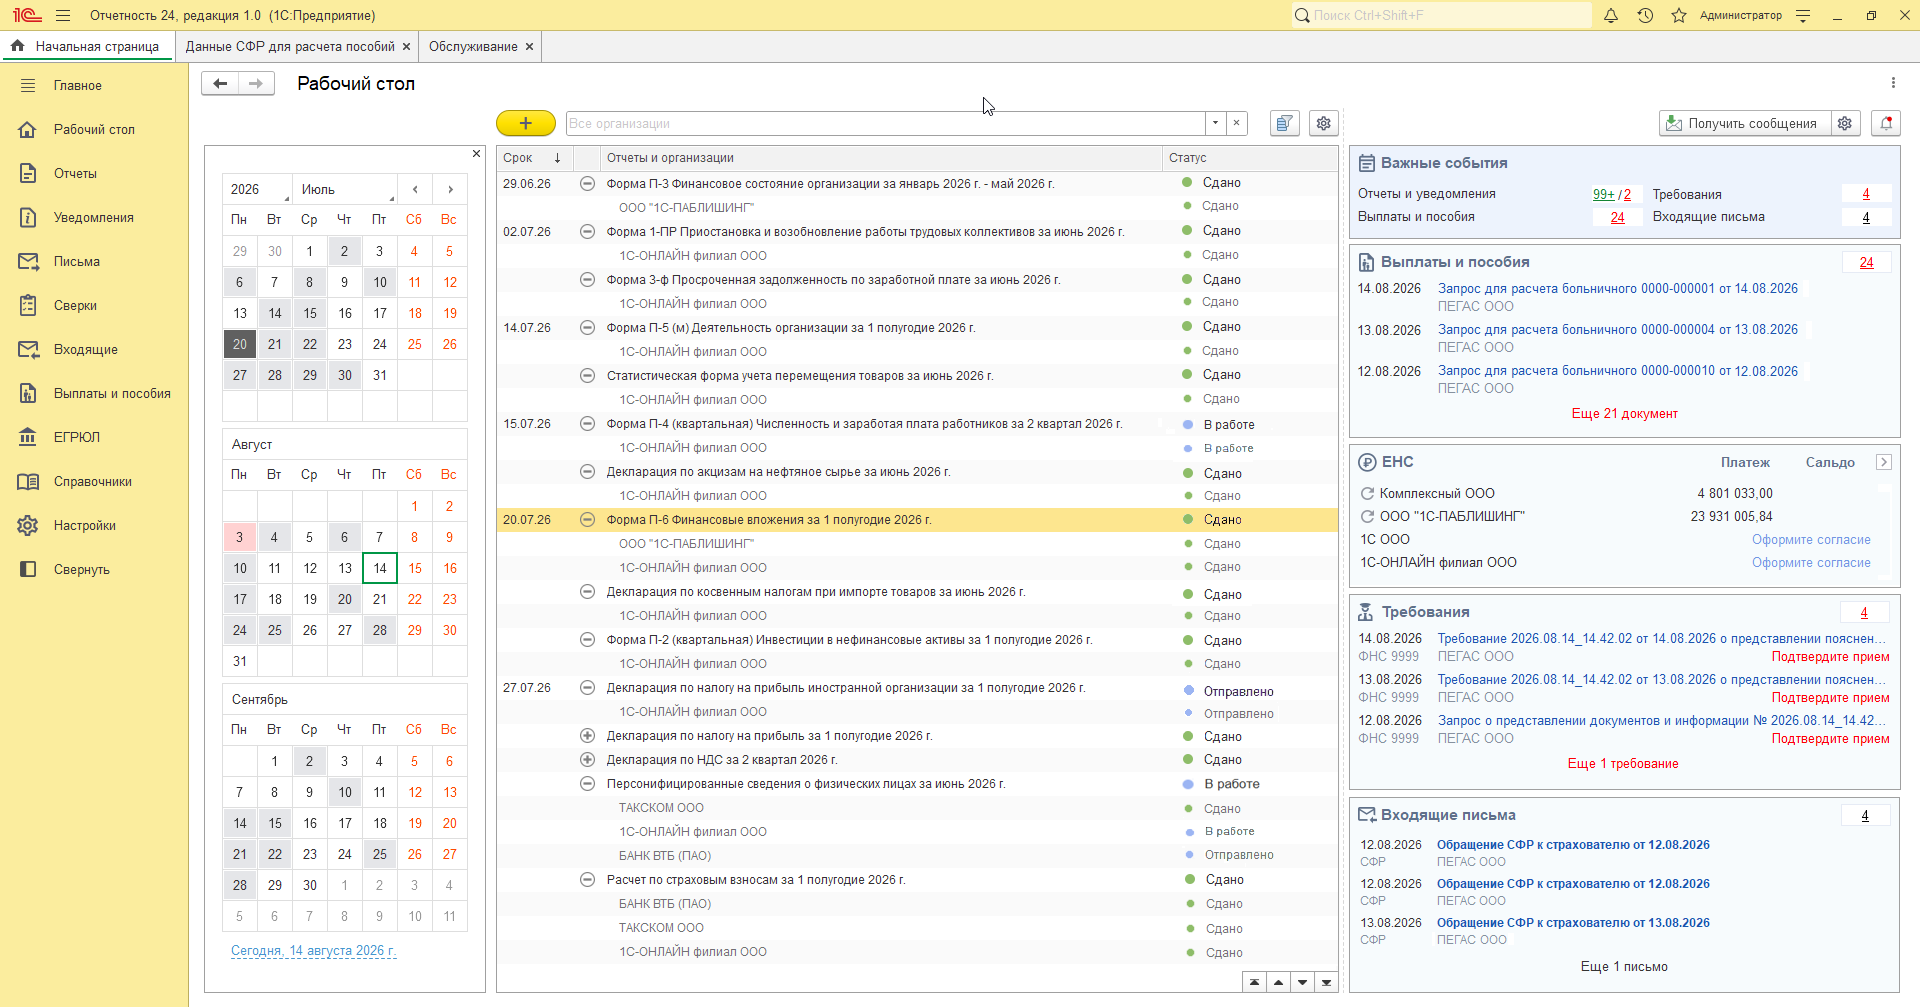
Task: Select August 20 in the calendar
Action: 344,599
